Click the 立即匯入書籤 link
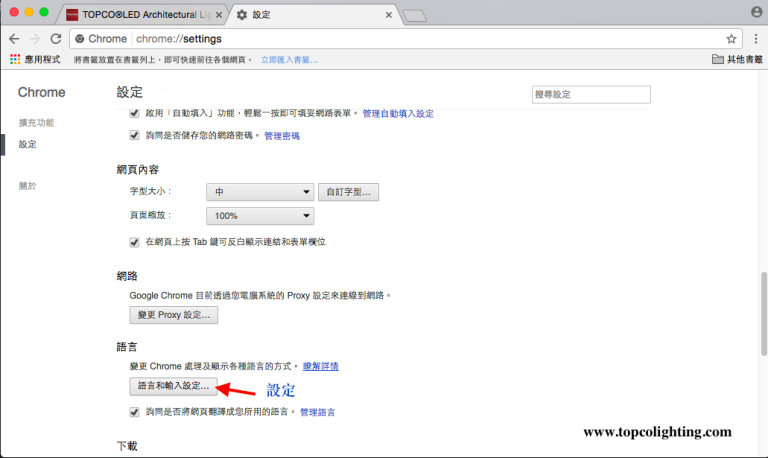The height and width of the screenshot is (458, 768). (289, 60)
